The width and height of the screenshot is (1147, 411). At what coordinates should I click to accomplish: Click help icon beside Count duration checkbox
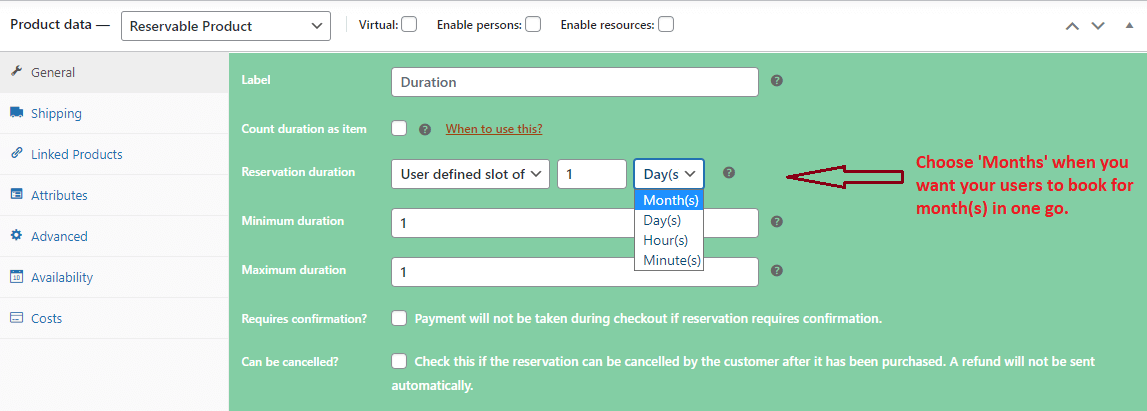(425, 129)
